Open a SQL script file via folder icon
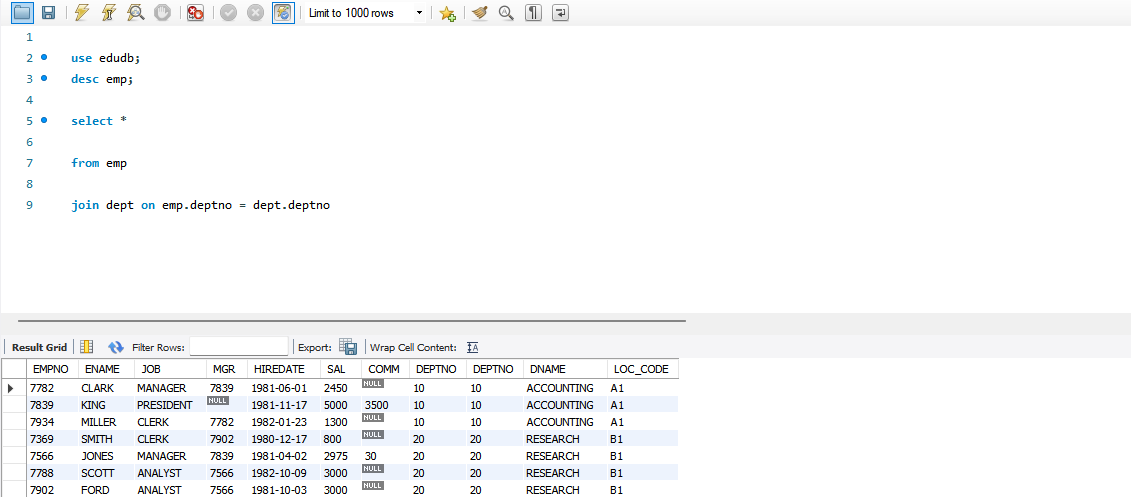This screenshot has width=1131, height=497. (x=22, y=12)
